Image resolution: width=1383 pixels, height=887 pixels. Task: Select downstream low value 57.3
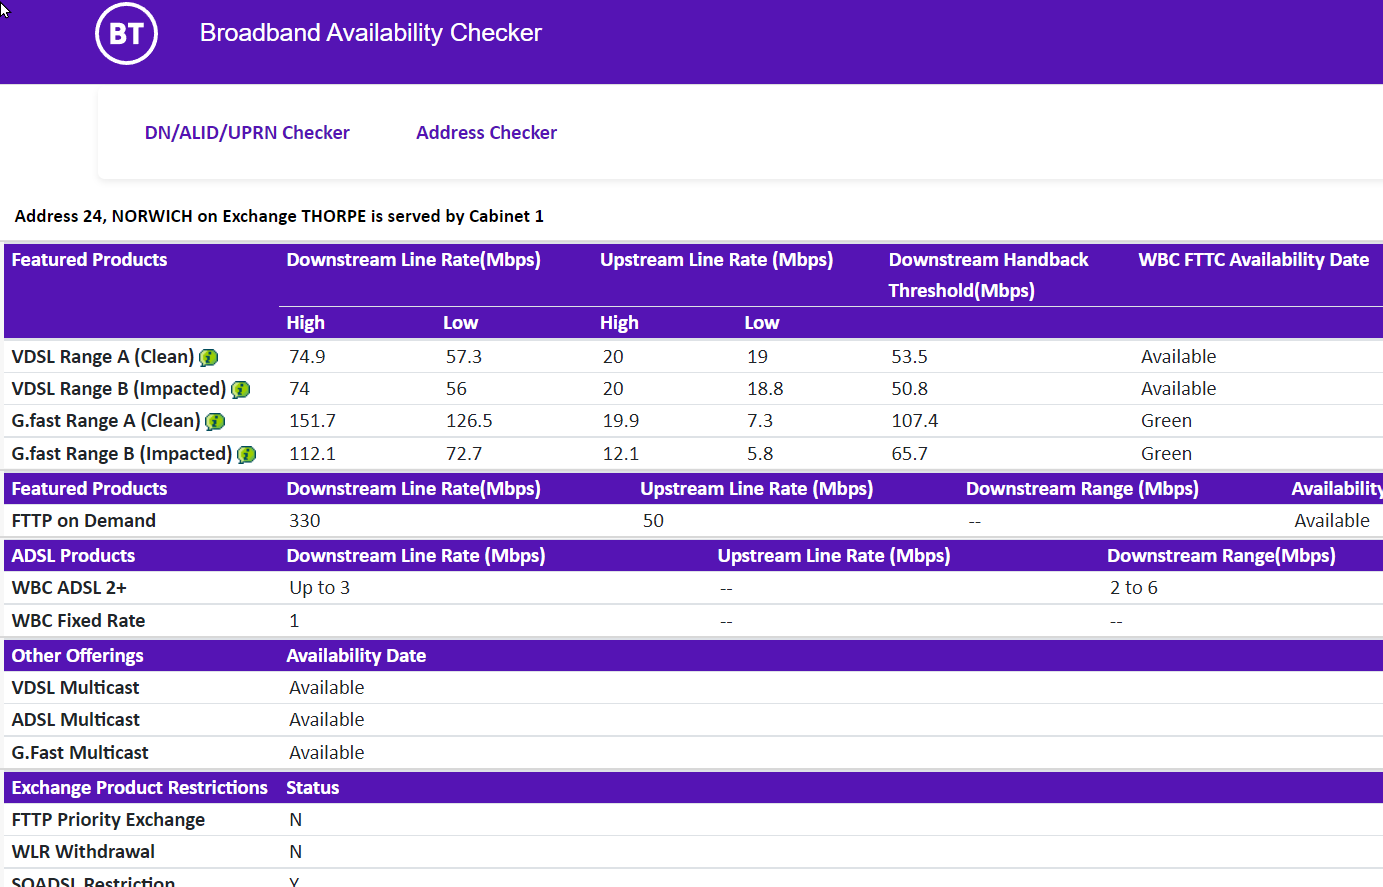point(464,357)
